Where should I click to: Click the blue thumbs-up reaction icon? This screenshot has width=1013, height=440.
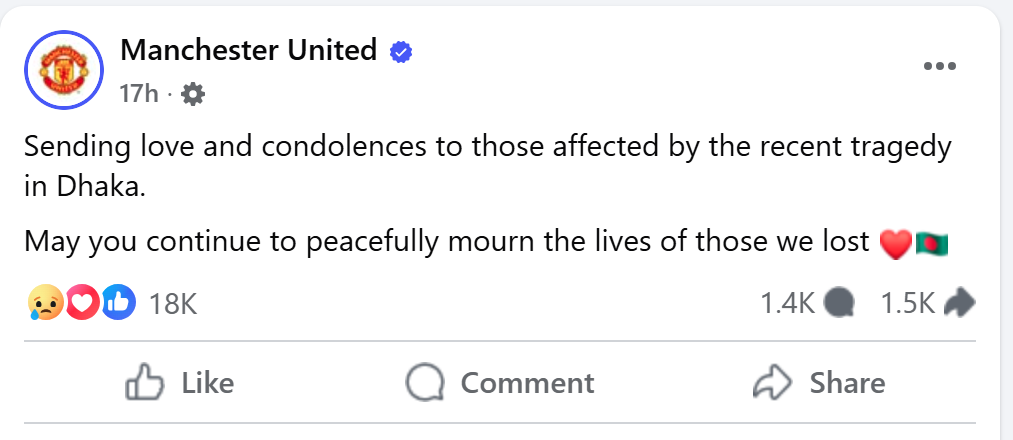(119, 302)
